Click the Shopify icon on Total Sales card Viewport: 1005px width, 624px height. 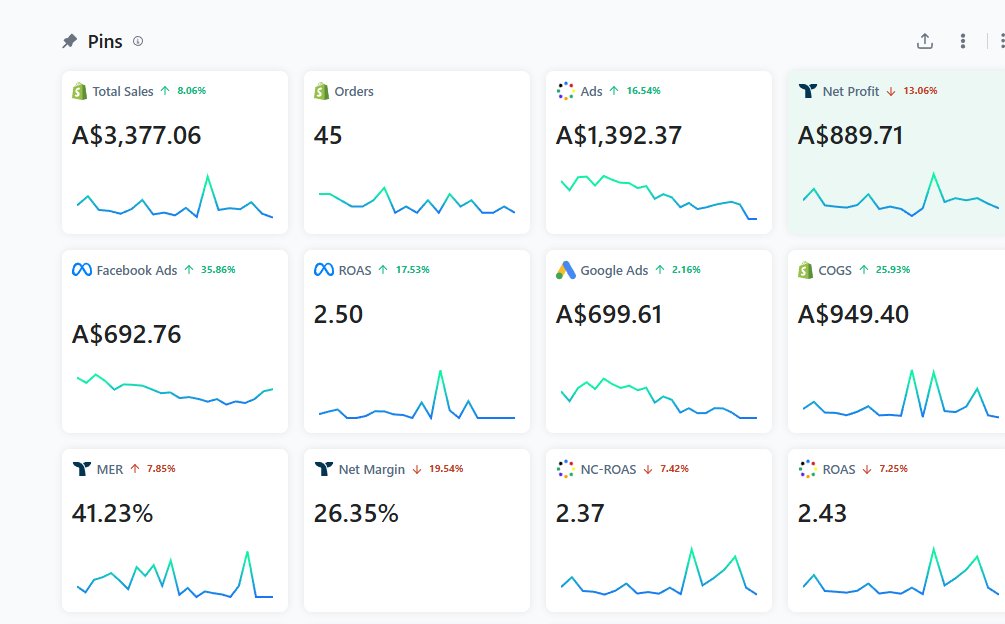(x=79, y=91)
